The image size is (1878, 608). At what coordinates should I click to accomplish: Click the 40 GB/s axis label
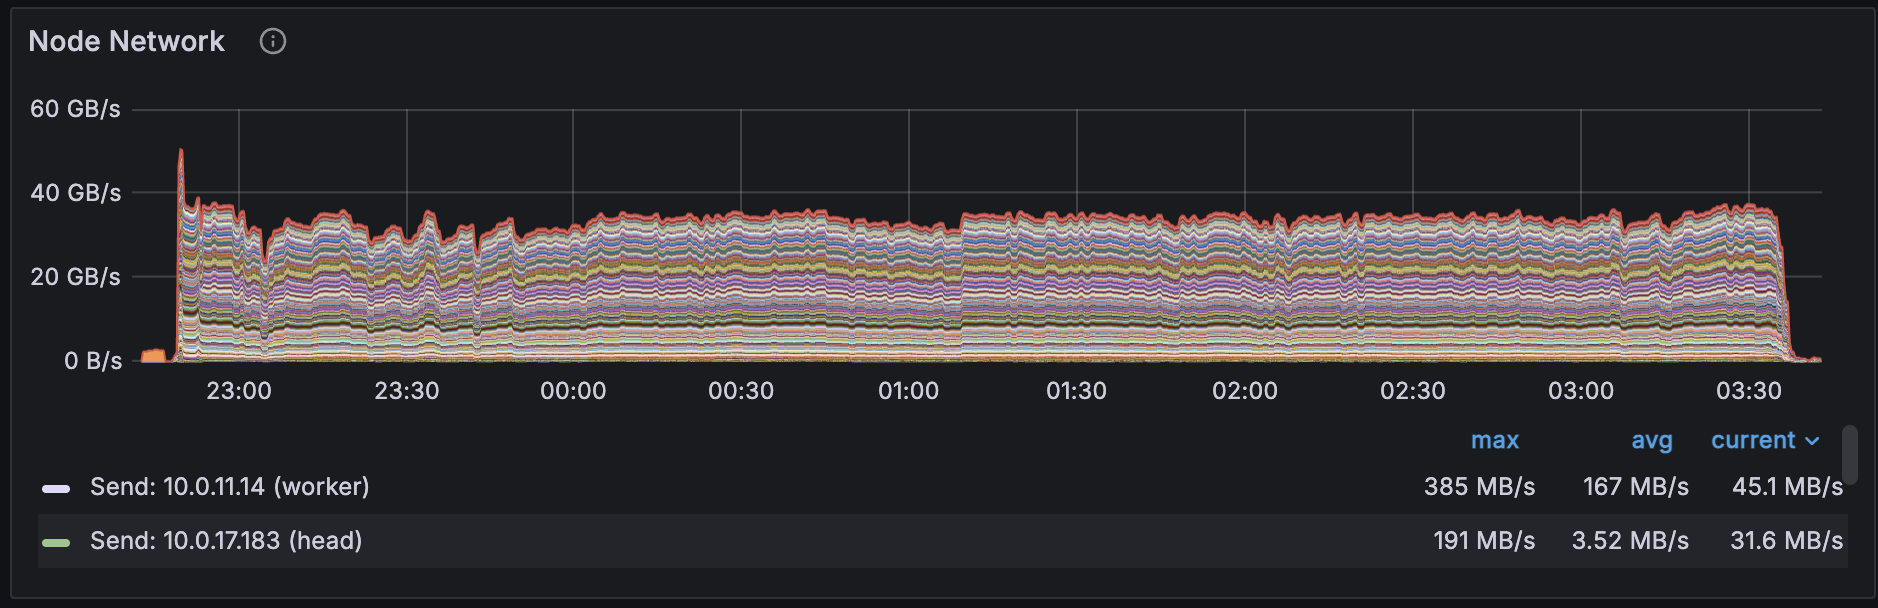75,193
